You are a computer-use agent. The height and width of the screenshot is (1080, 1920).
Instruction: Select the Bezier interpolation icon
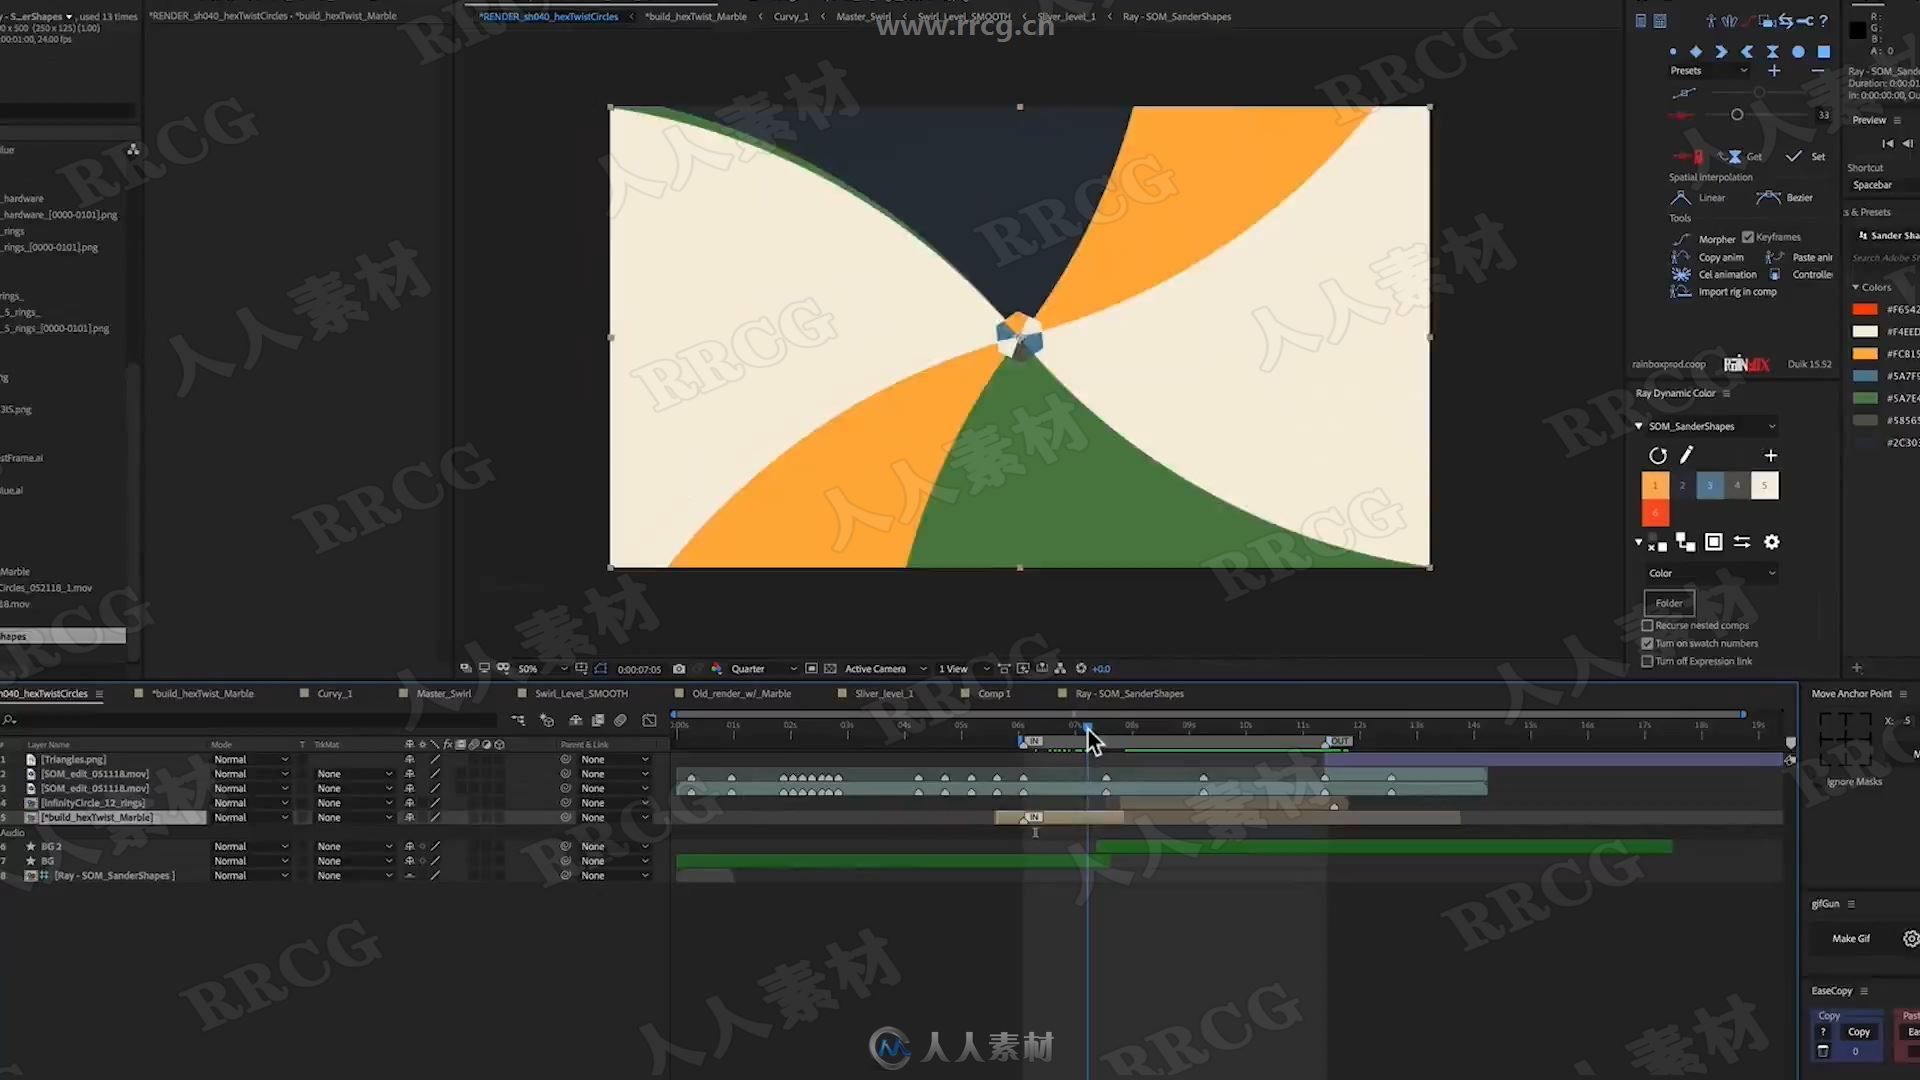point(1767,196)
